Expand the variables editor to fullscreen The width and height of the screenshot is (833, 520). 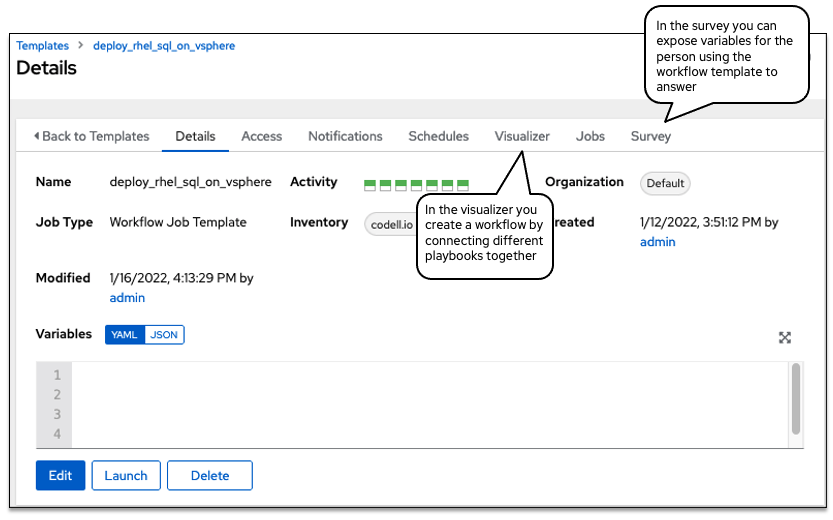pos(785,338)
